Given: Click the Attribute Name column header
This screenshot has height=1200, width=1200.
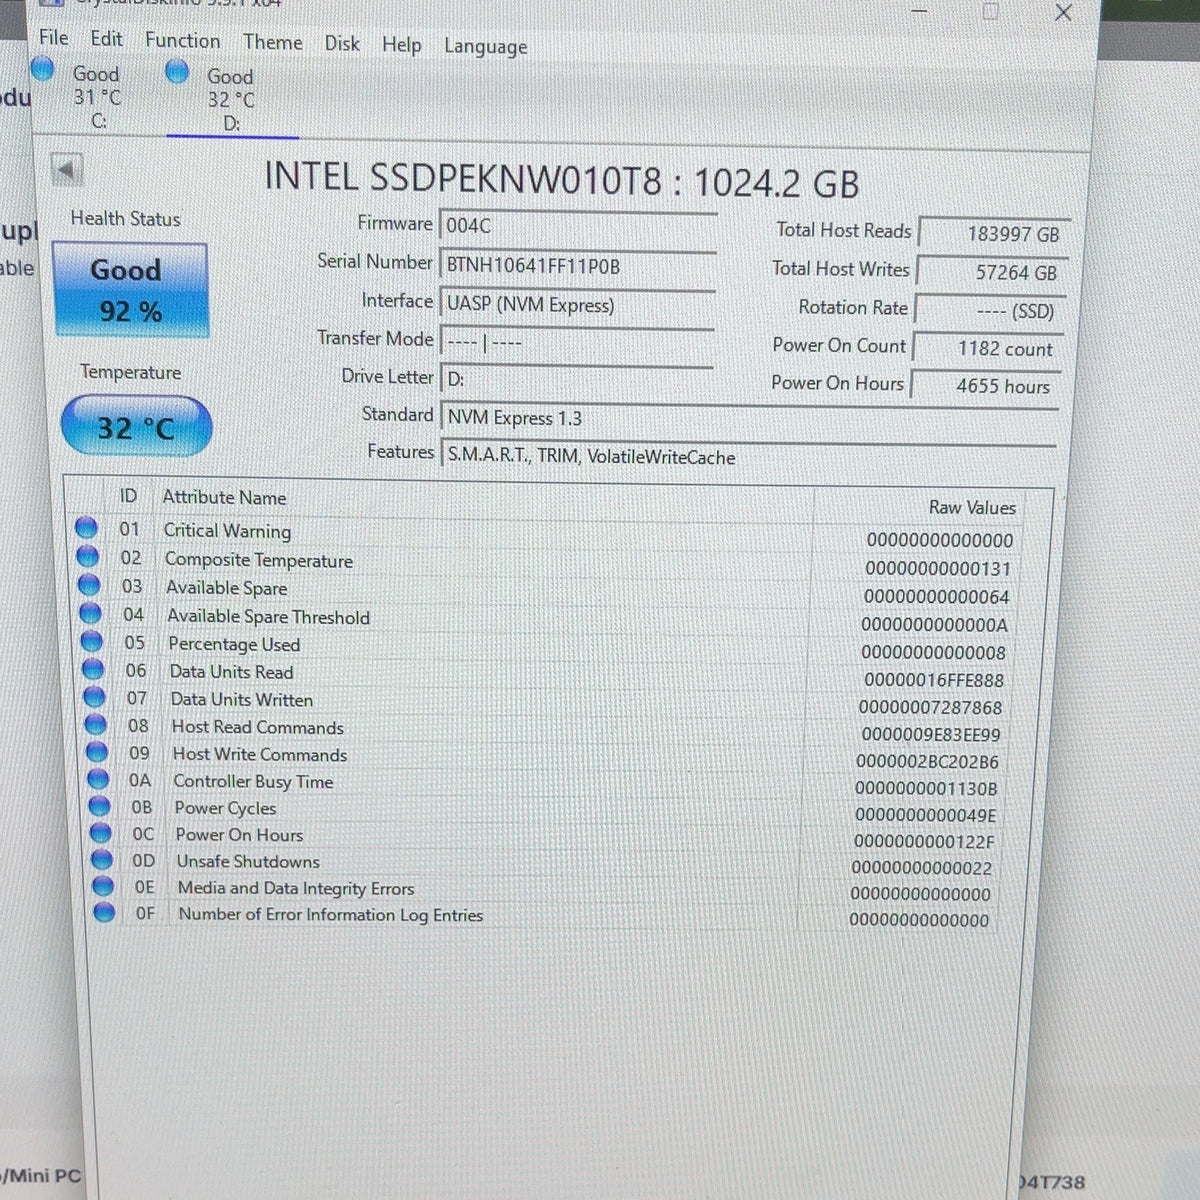Looking at the screenshot, I should 224,497.
